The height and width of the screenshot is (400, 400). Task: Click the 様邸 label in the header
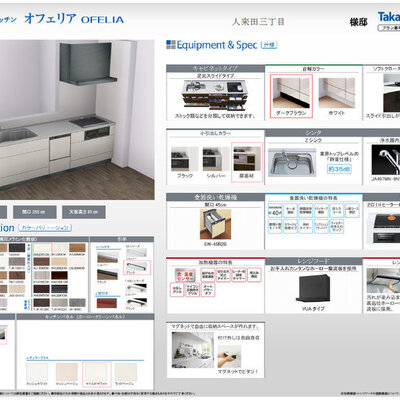tap(358, 22)
